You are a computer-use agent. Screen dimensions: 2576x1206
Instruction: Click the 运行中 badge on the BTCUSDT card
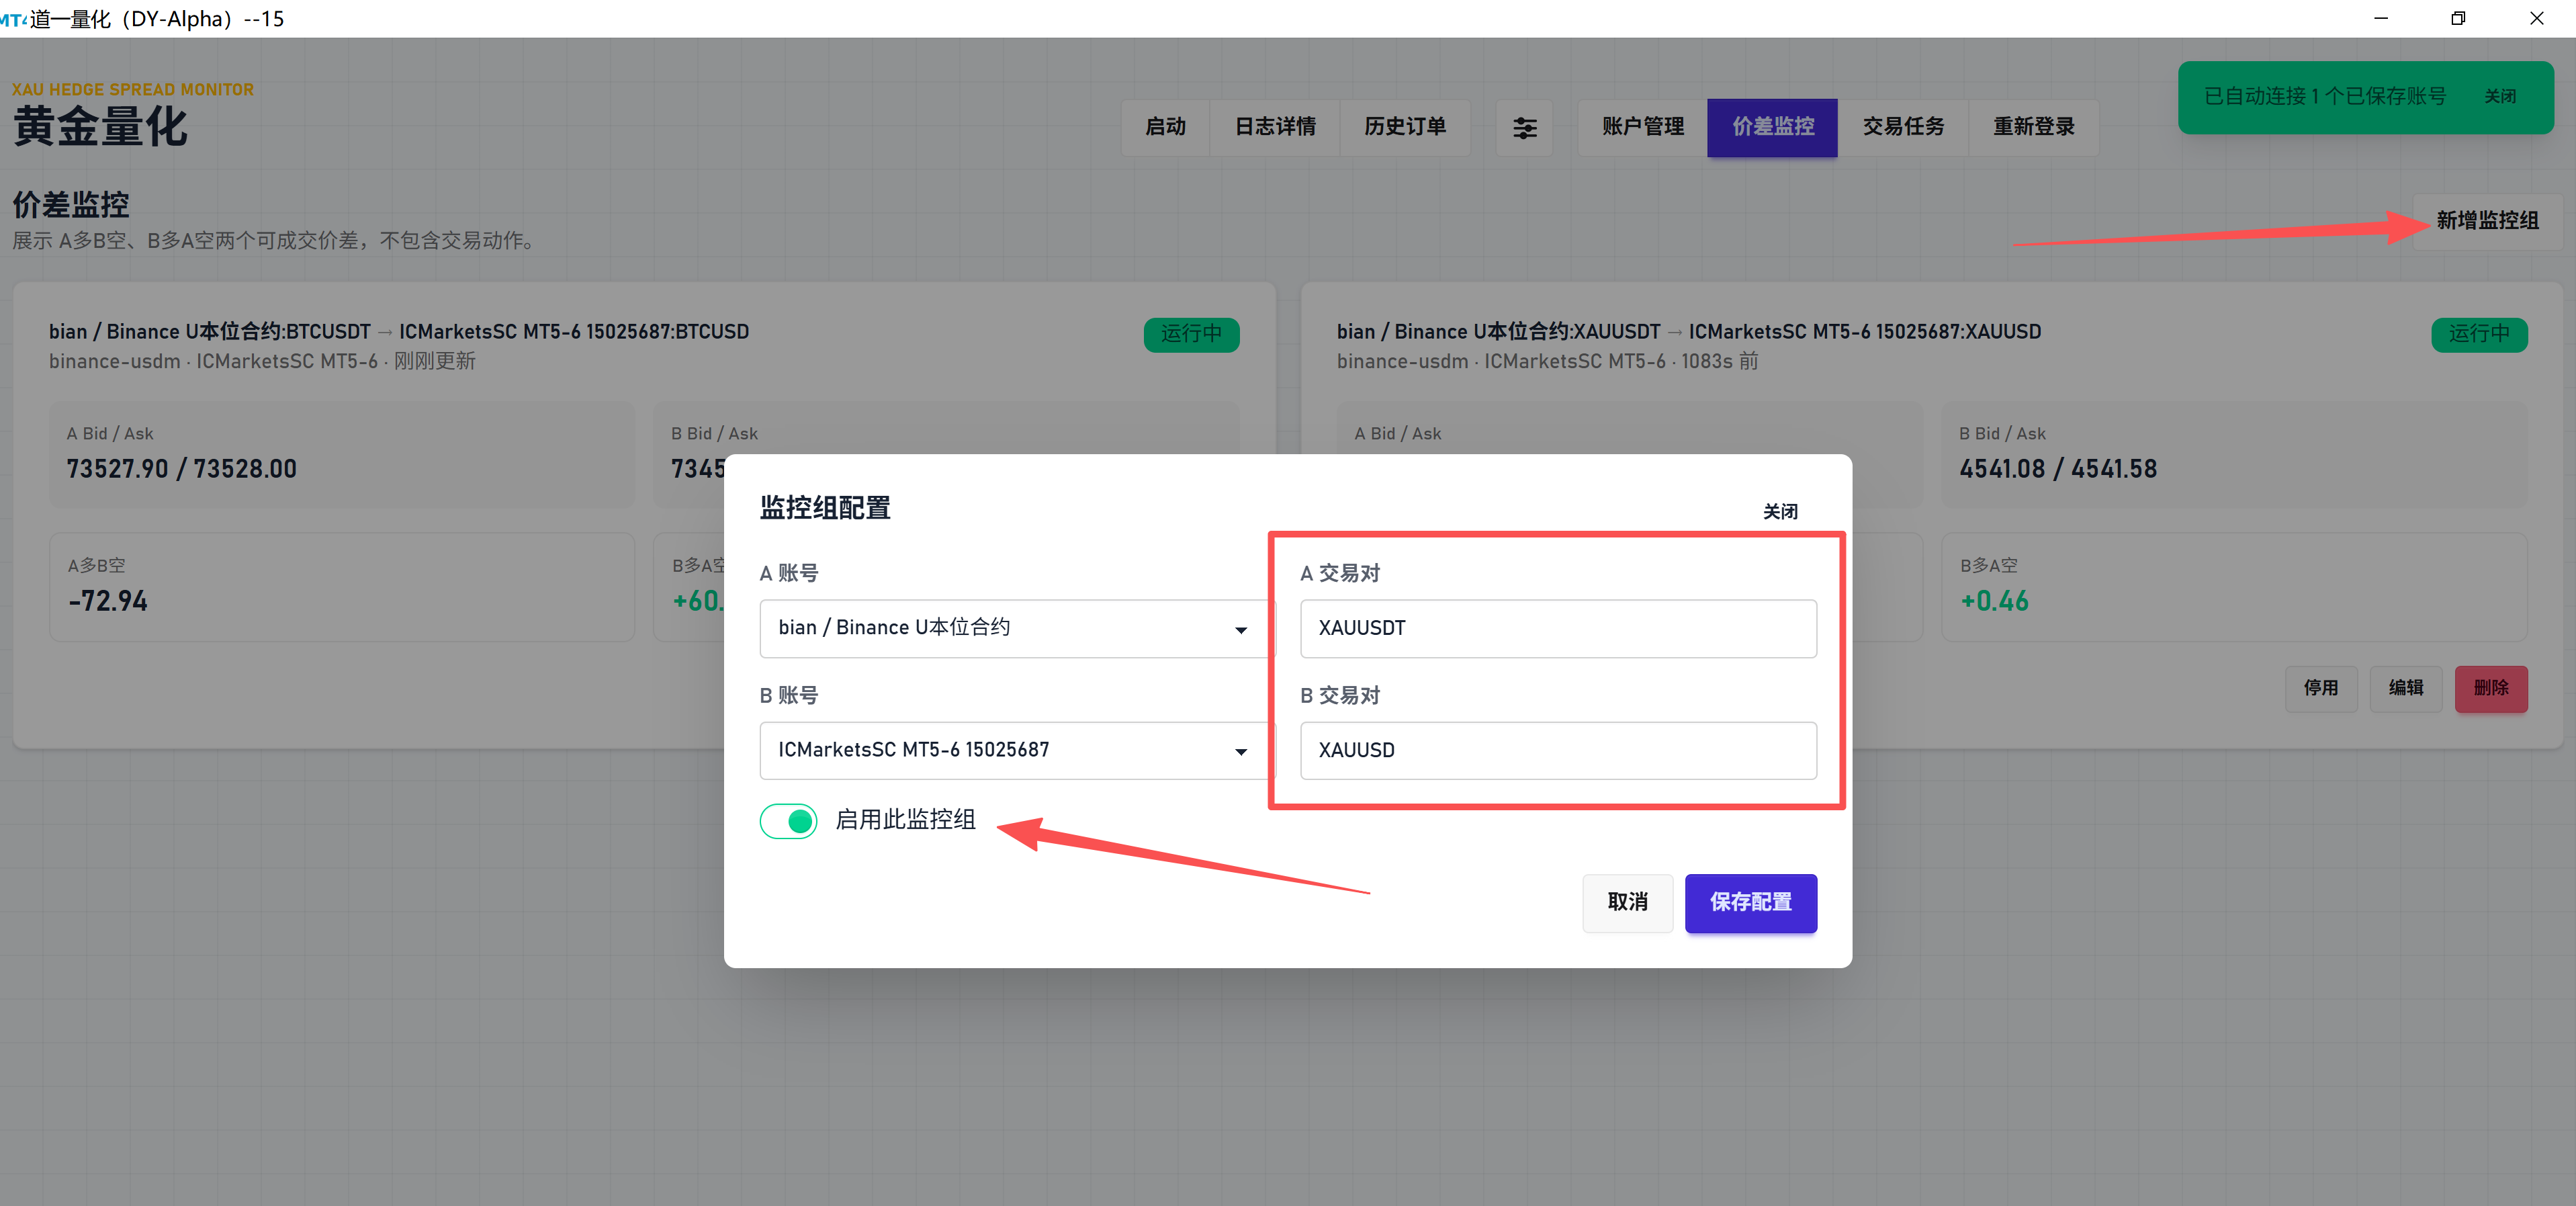(1191, 334)
